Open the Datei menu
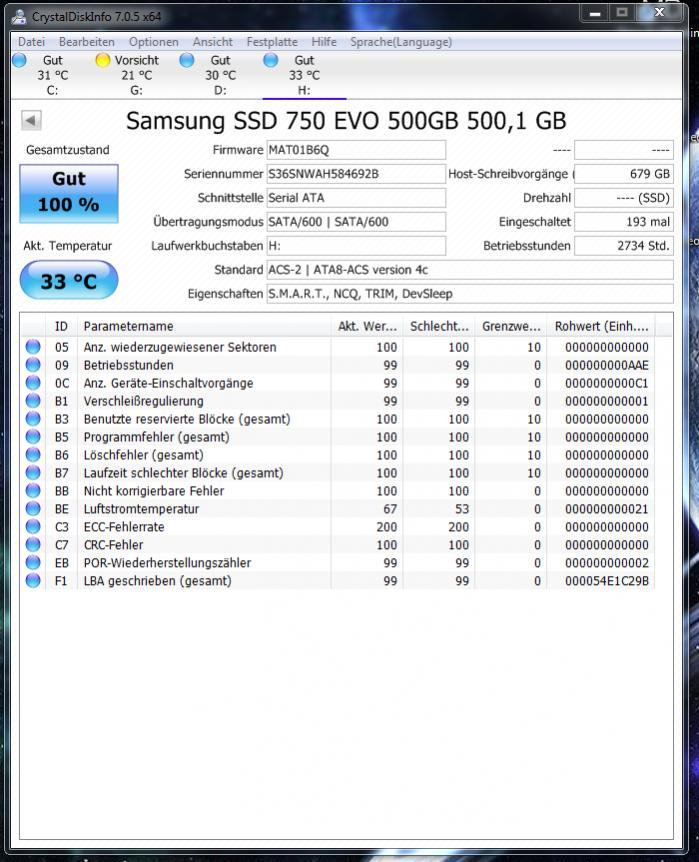The height and width of the screenshot is (862, 699). (31, 42)
